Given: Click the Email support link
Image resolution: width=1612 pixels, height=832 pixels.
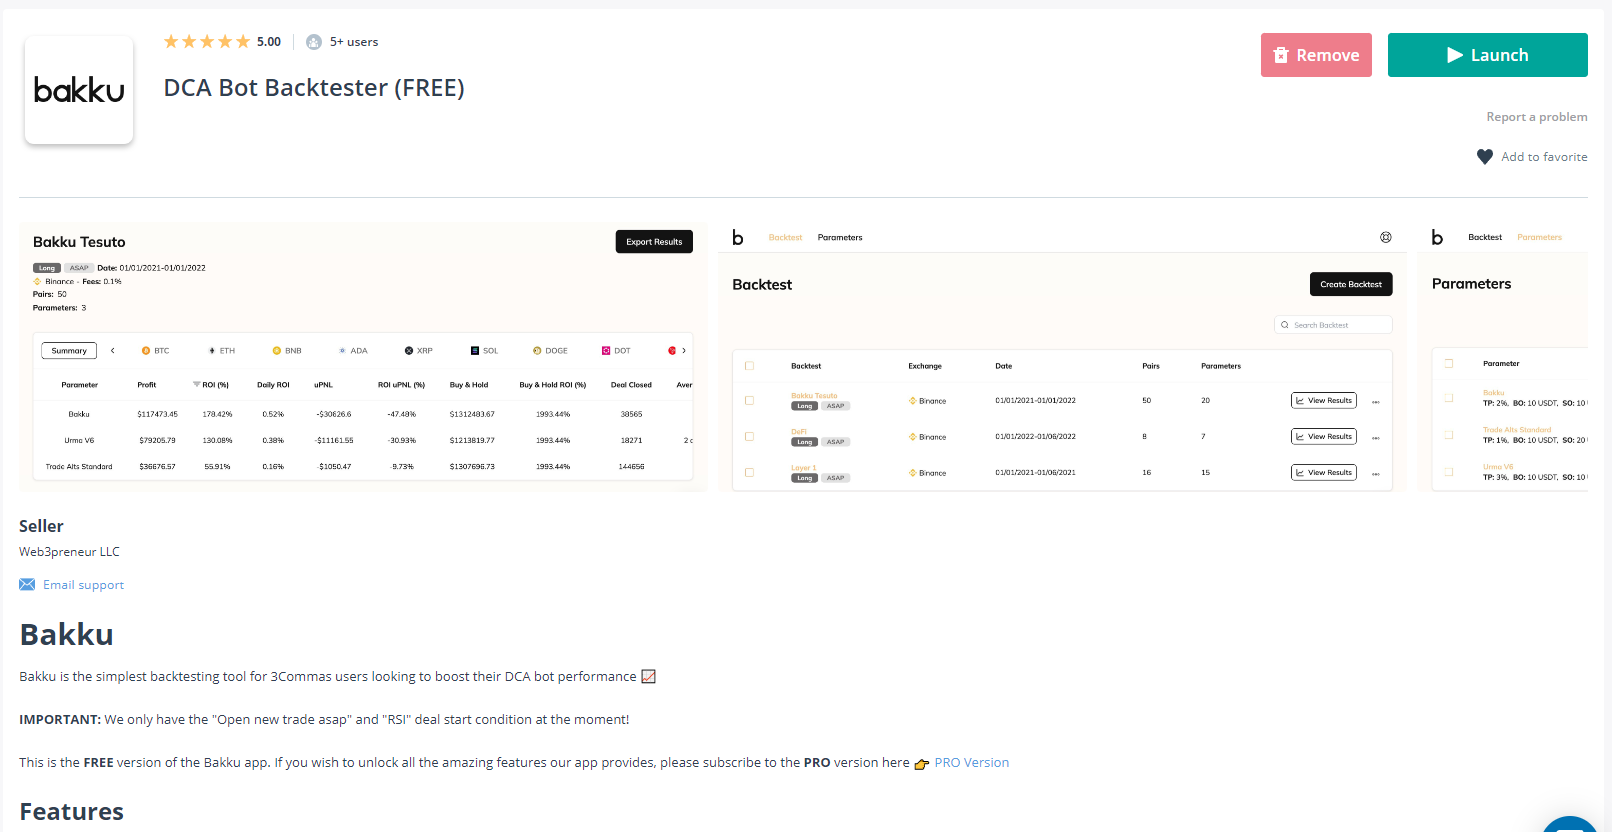Looking at the screenshot, I should click(x=83, y=585).
